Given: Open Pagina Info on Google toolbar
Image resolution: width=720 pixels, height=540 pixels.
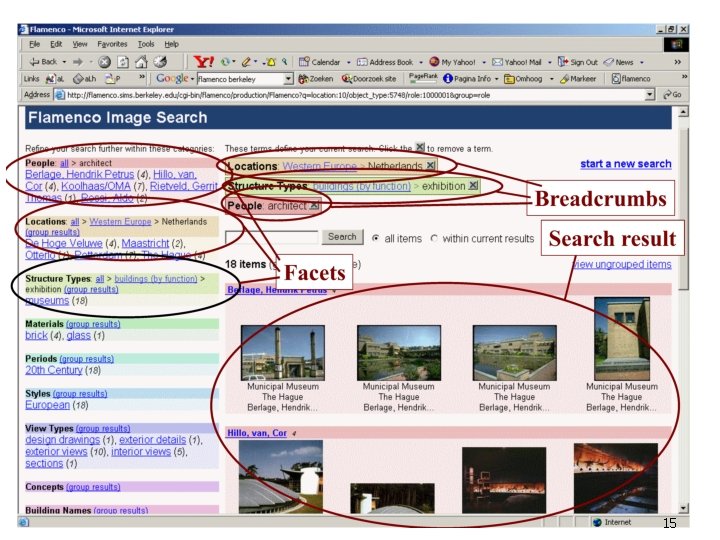Looking at the screenshot, I should pos(467,79).
